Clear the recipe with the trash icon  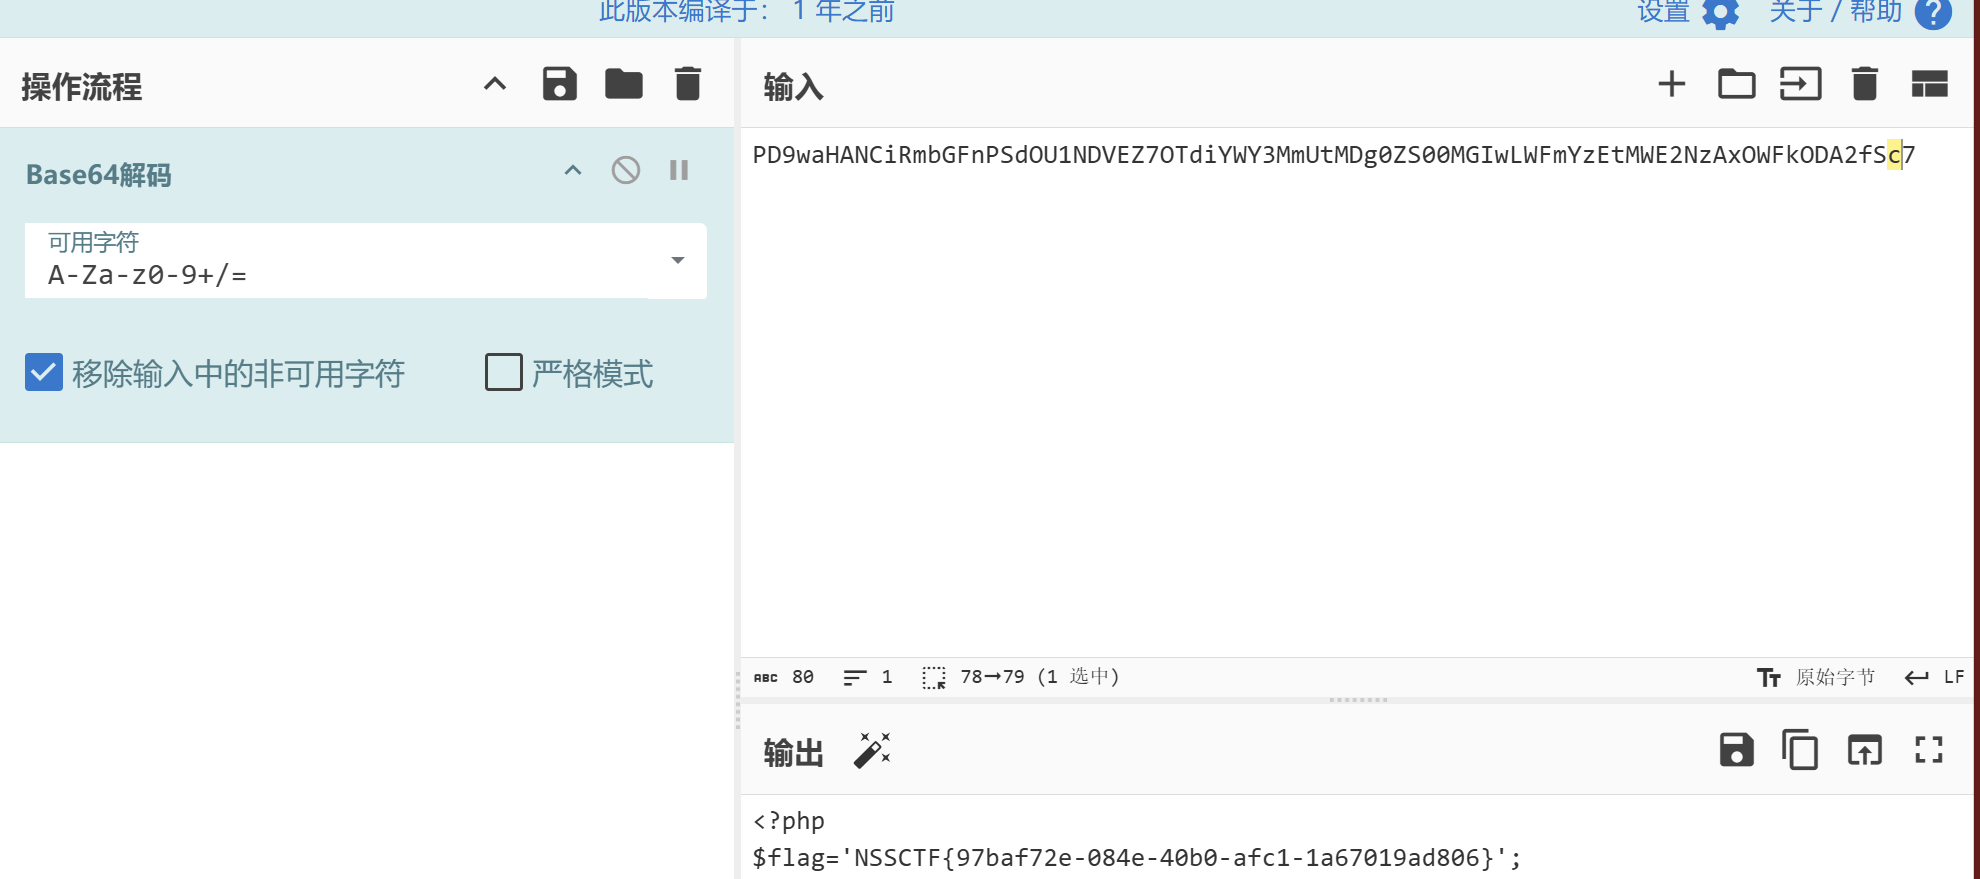[x=687, y=84]
